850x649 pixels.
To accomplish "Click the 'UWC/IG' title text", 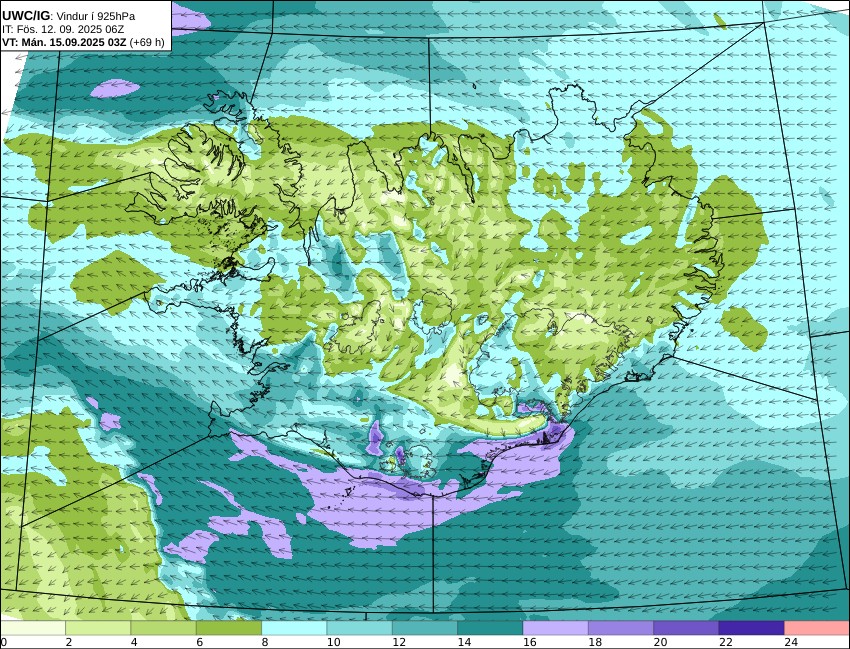I will [25, 16].
